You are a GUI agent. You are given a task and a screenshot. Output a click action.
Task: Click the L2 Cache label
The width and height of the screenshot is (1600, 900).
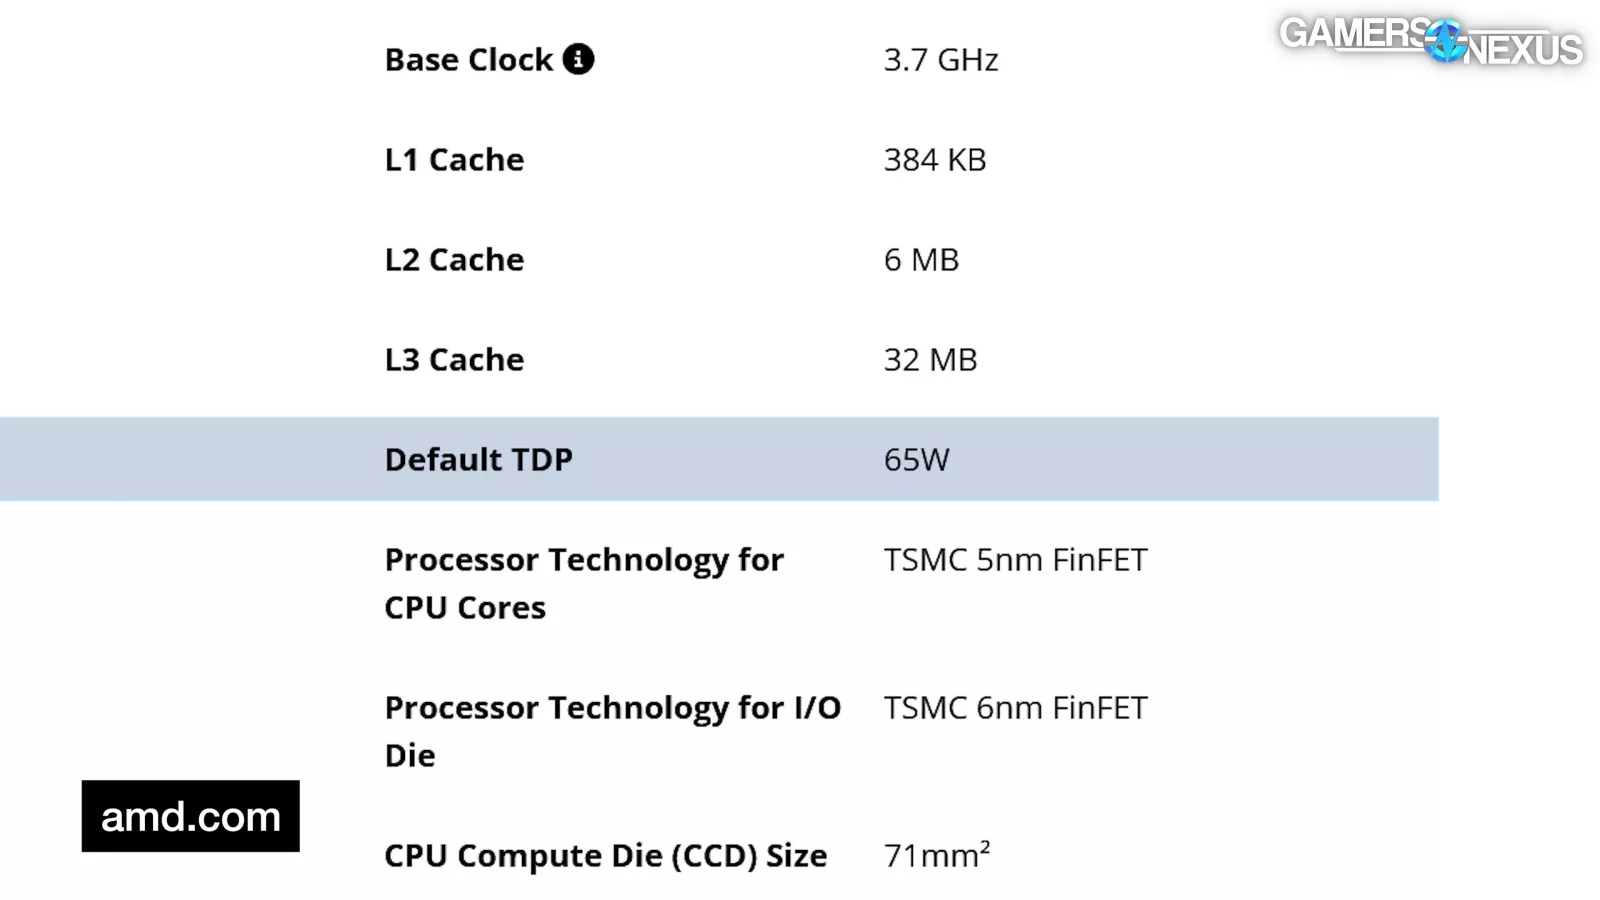pyautogui.click(x=454, y=260)
